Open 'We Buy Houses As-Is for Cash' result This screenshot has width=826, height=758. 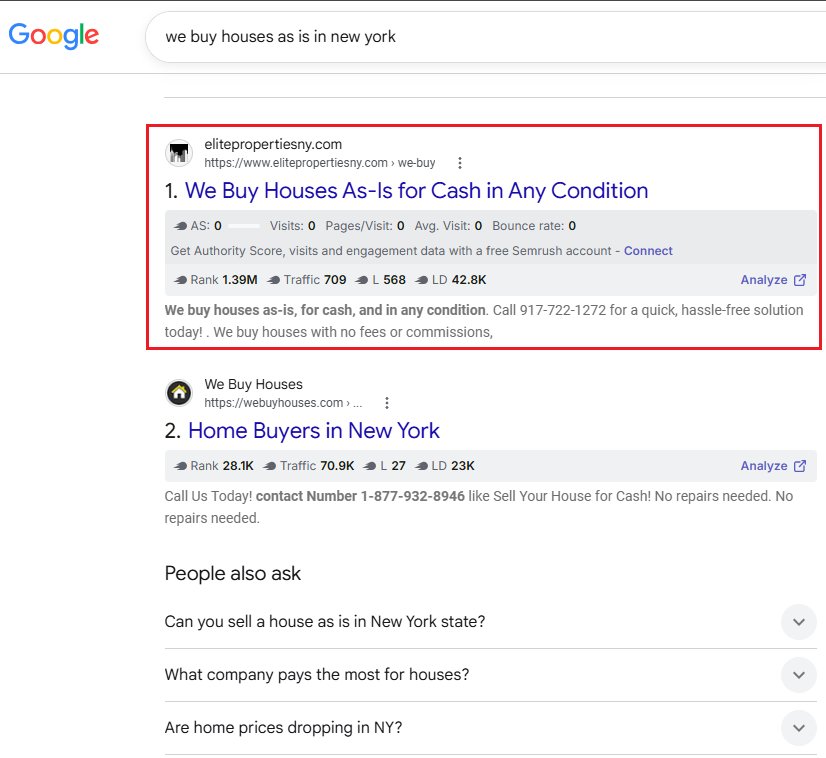(x=416, y=191)
